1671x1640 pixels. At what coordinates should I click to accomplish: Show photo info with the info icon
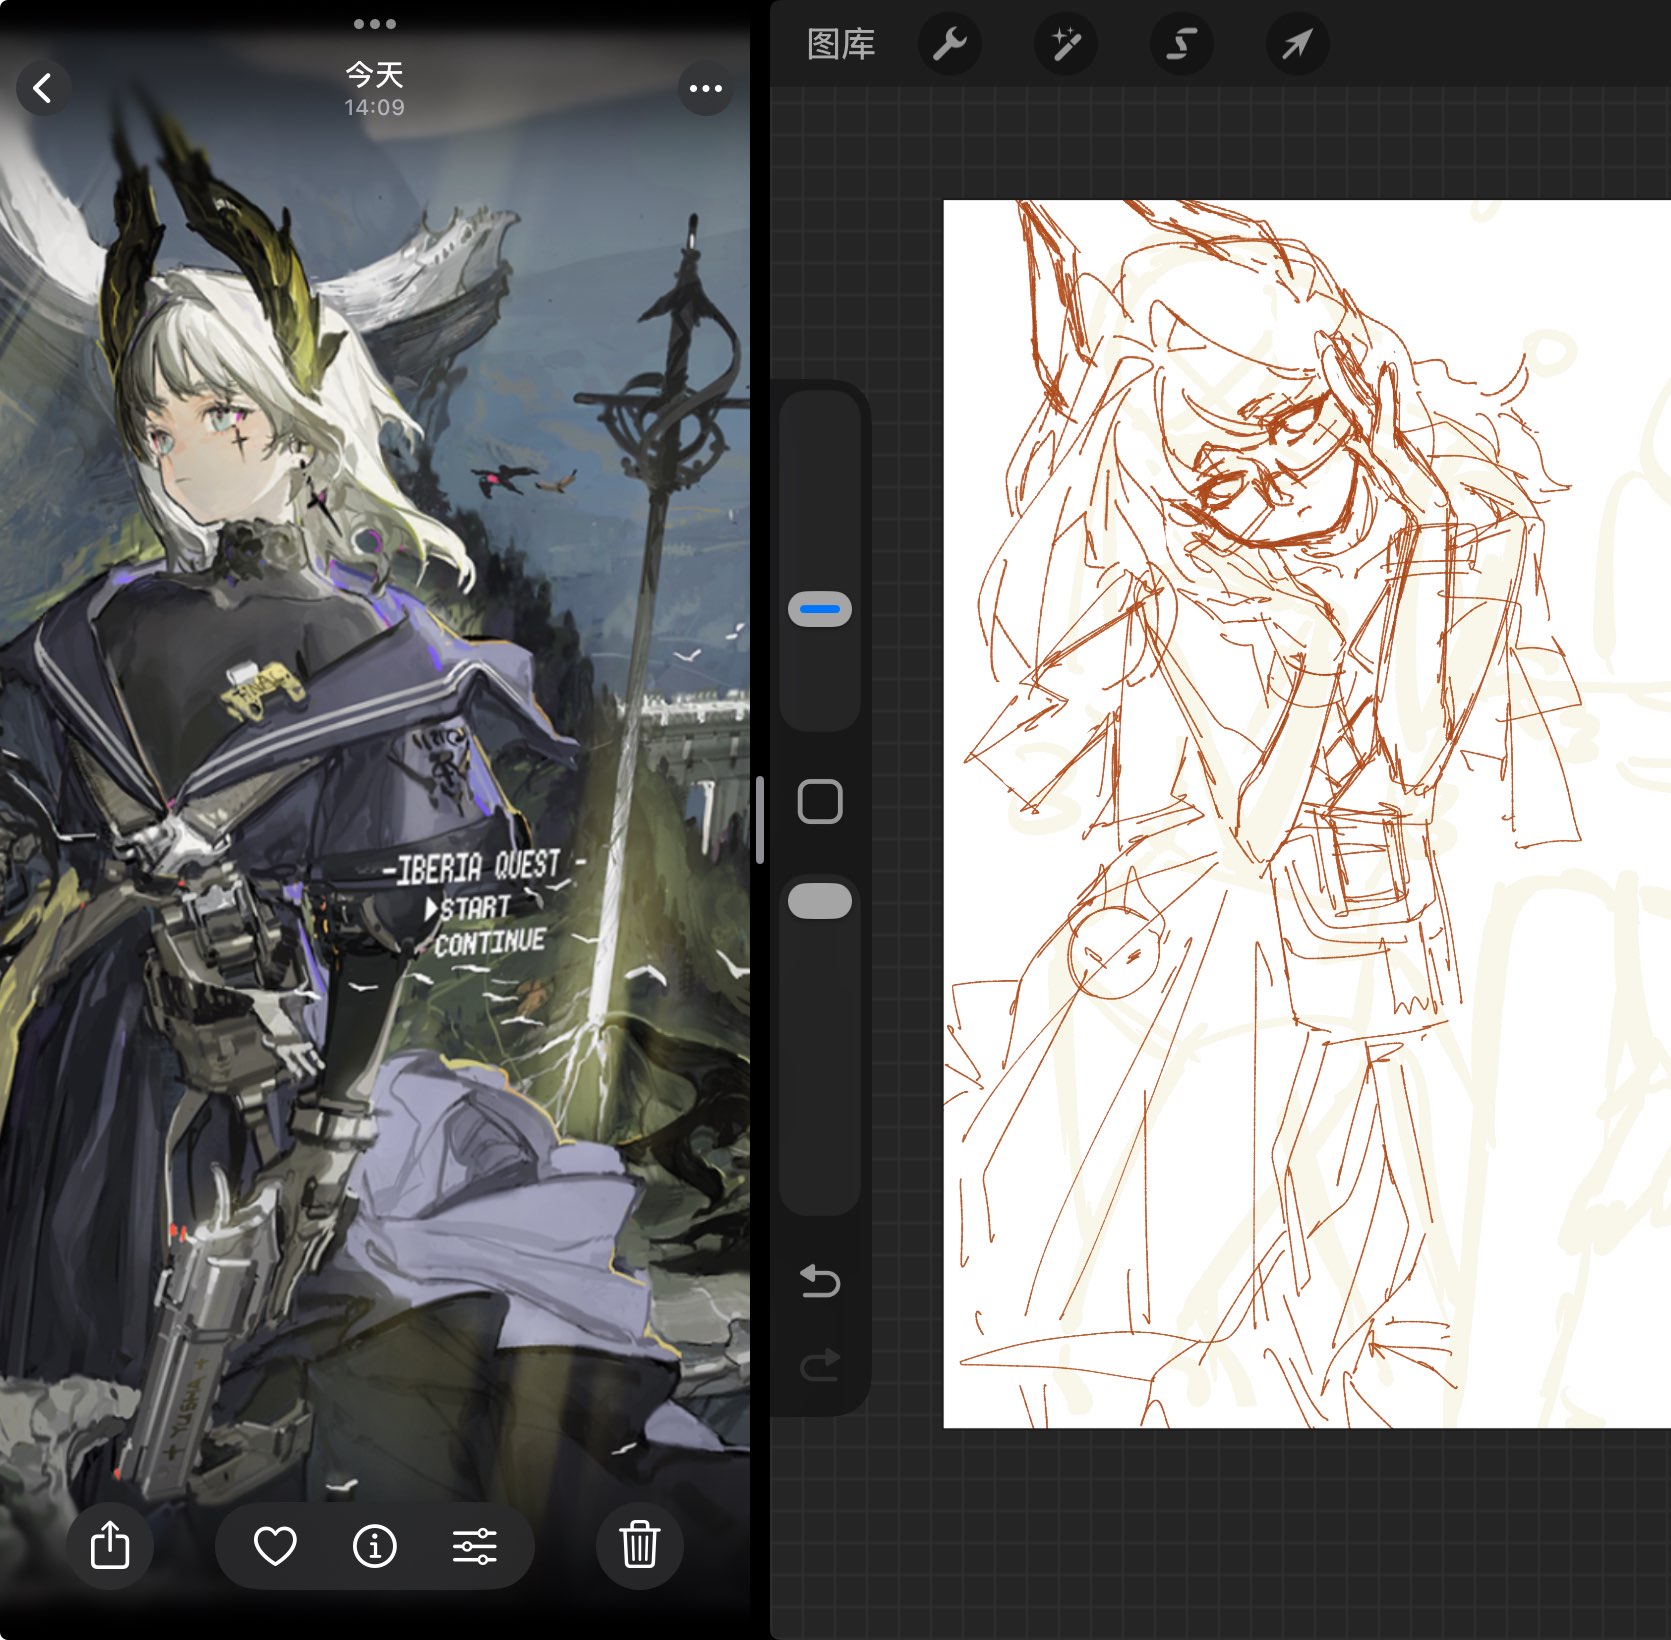(375, 1545)
